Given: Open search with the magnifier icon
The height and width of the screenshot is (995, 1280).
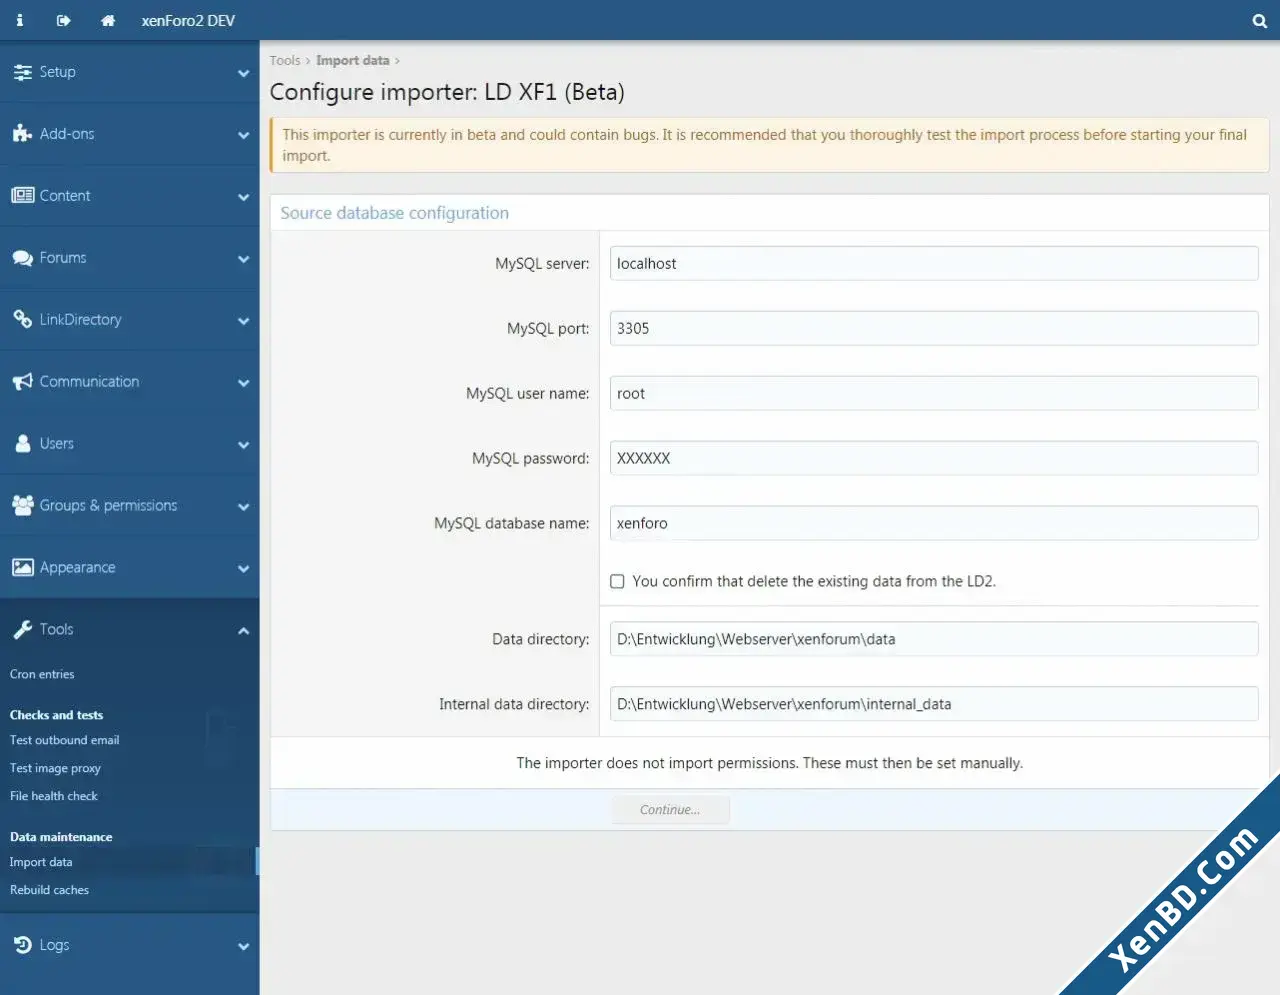Looking at the screenshot, I should (1259, 20).
